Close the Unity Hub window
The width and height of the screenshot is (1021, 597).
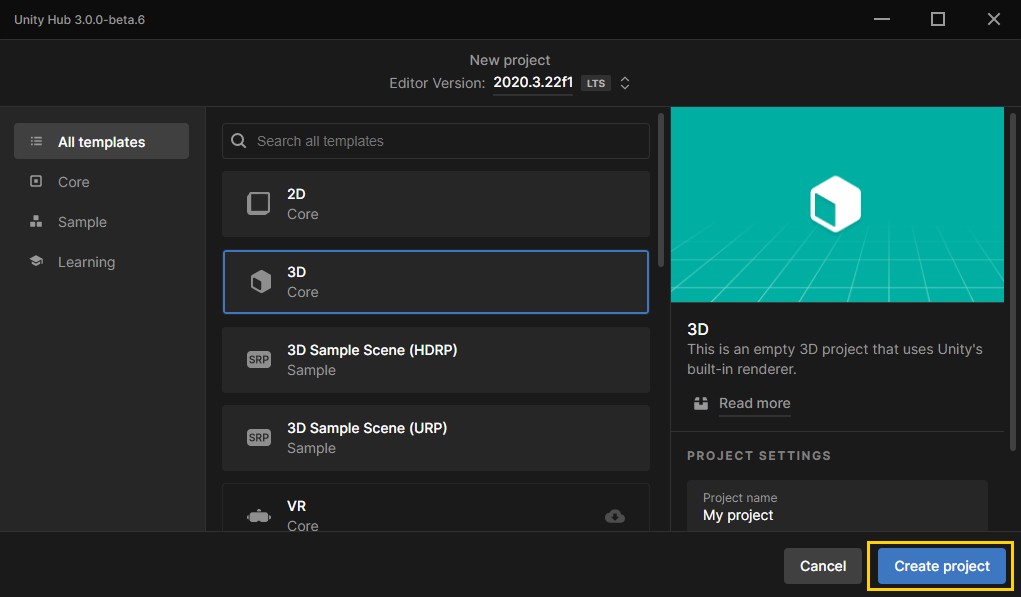994,19
